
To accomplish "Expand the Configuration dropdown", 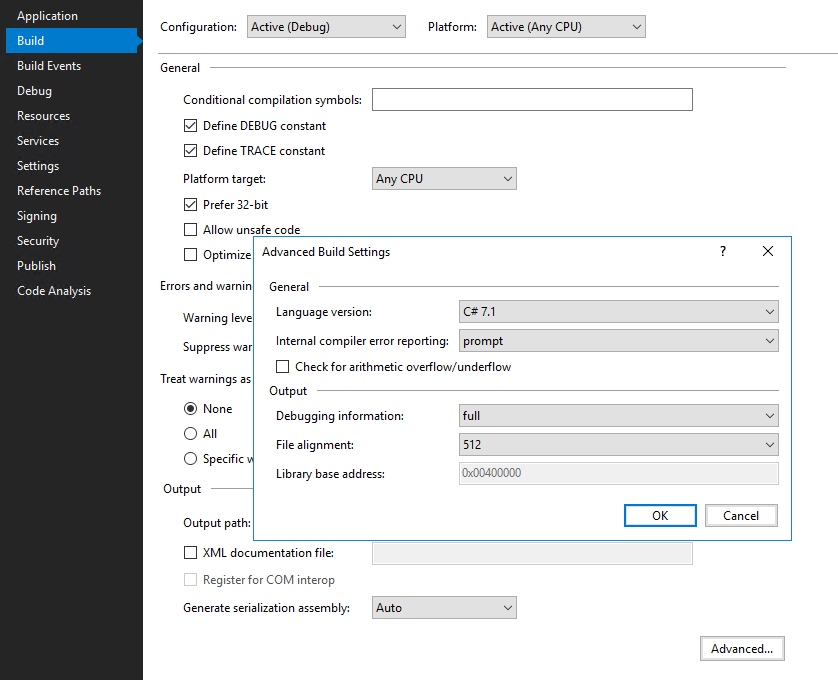I will (x=326, y=27).
